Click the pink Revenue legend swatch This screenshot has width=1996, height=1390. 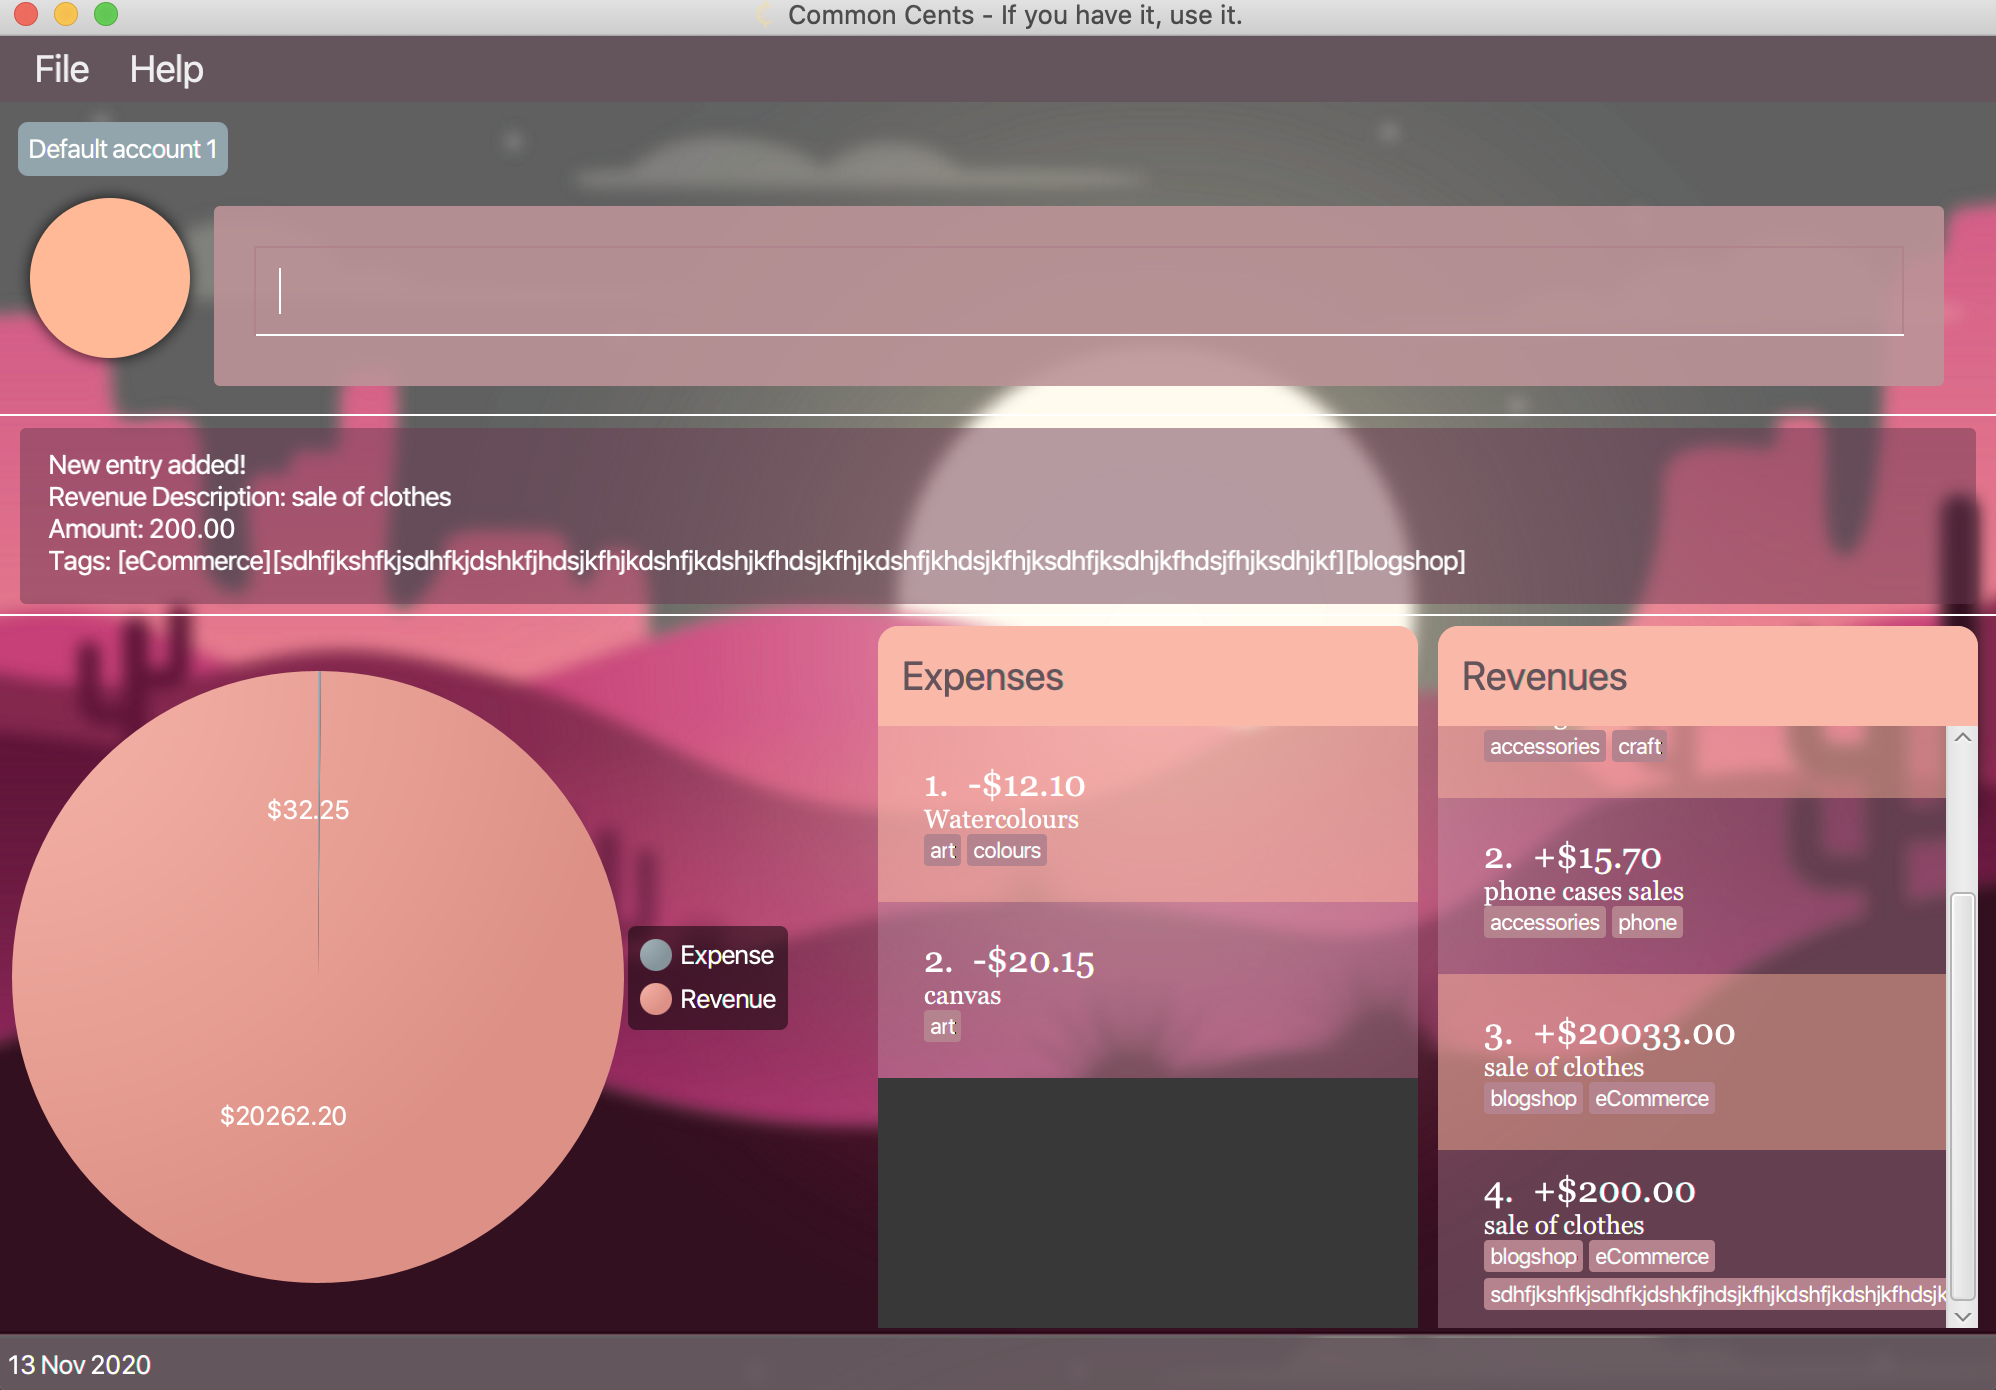(655, 999)
